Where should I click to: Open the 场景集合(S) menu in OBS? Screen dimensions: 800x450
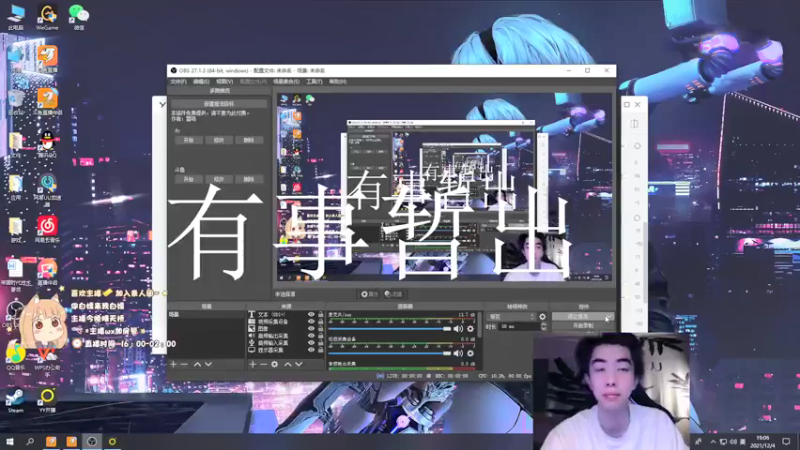[x=286, y=82]
